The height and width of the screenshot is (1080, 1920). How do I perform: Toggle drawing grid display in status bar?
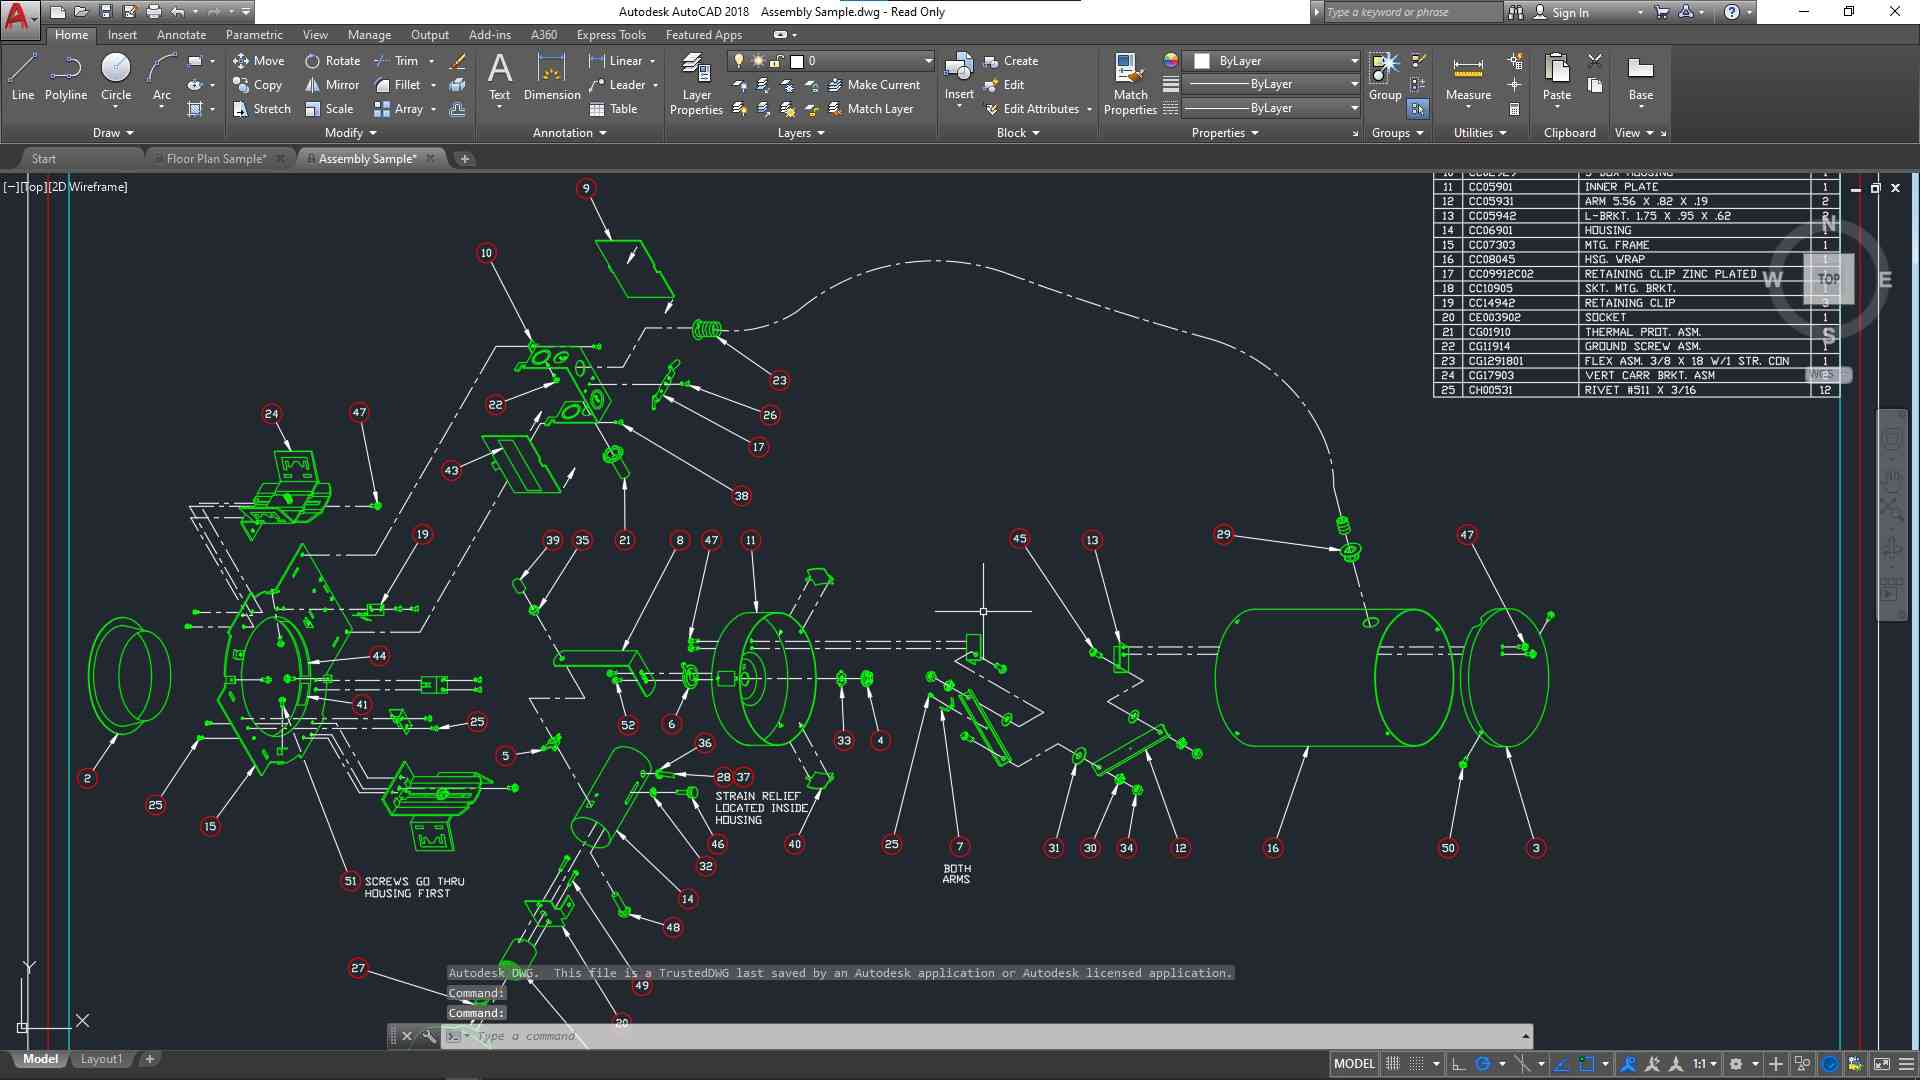(x=1392, y=1064)
